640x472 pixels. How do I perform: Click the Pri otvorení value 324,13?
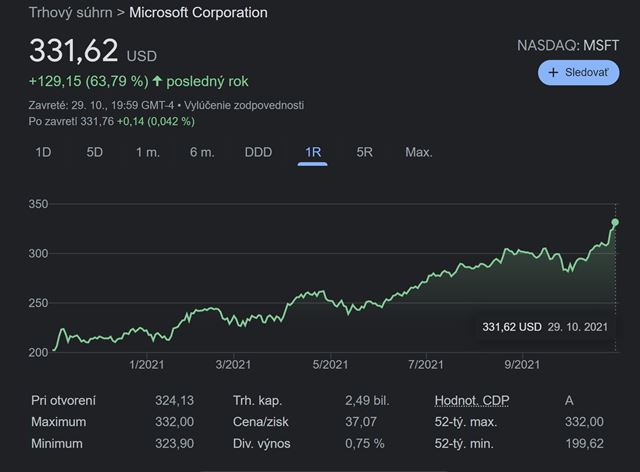[x=174, y=400]
